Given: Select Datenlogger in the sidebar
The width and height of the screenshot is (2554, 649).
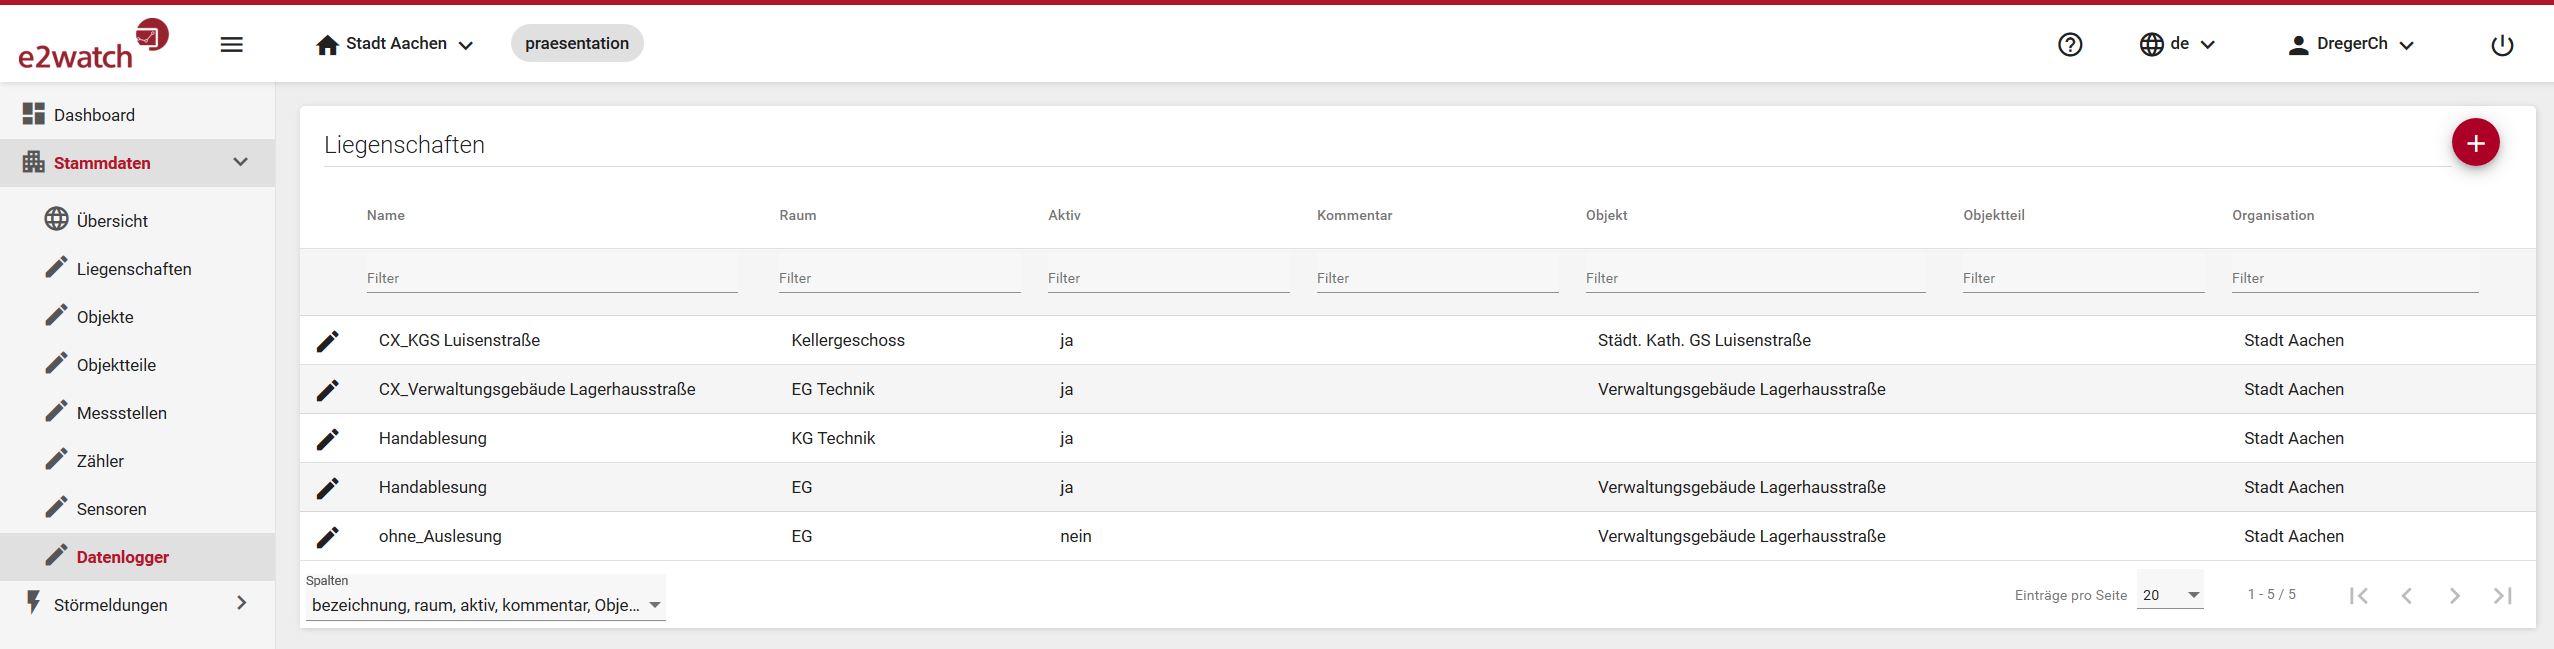Looking at the screenshot, I should click(x=138, y=557).
